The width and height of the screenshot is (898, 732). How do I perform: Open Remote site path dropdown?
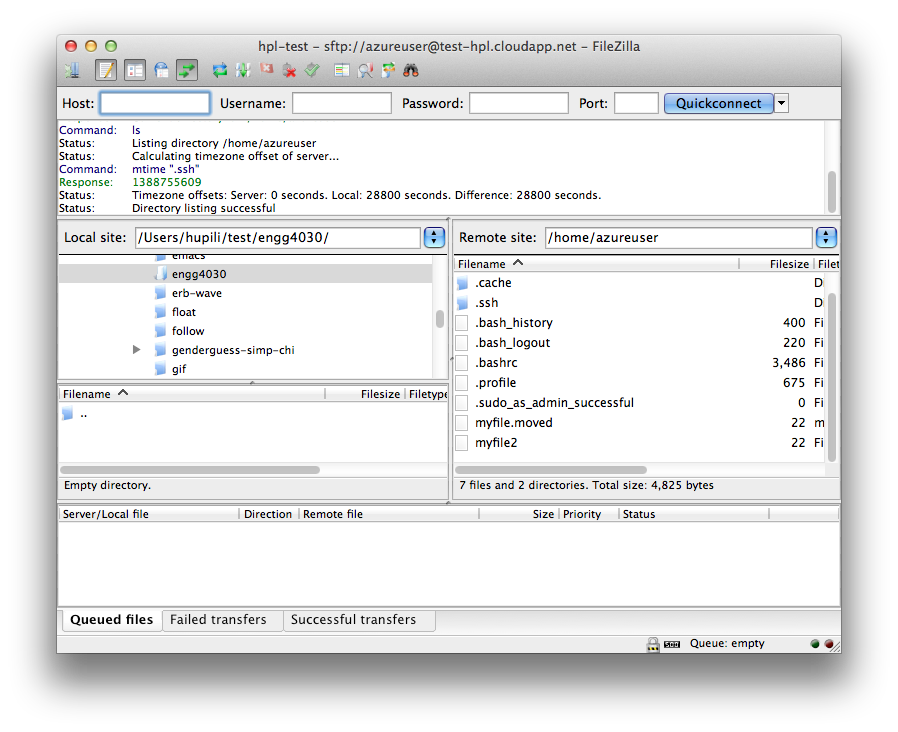coord(826,238)
